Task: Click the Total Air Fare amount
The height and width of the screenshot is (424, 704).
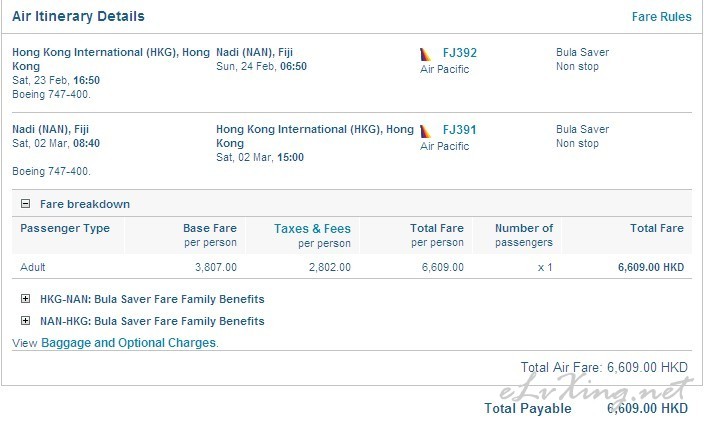Action: click(x=647, y=367)
